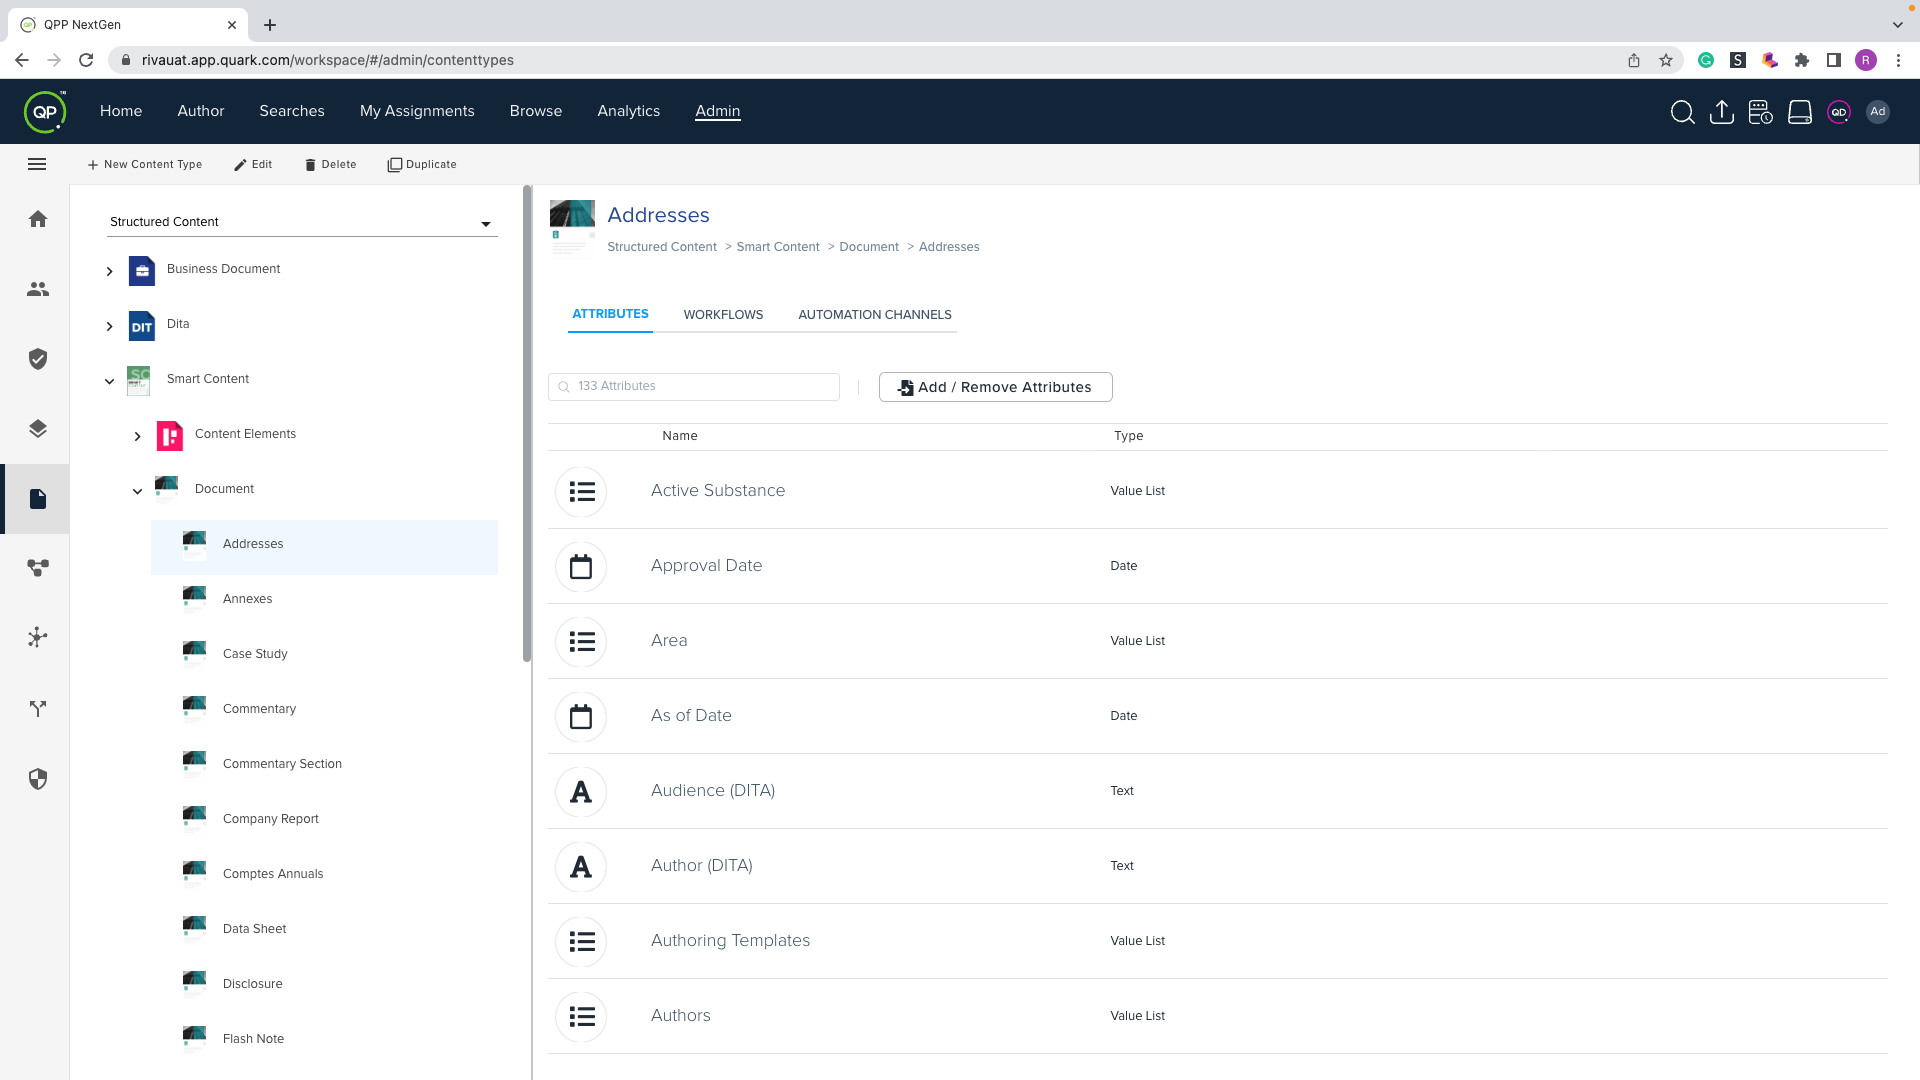Open the QD assistant icon in the header

tap(1839, 112)
